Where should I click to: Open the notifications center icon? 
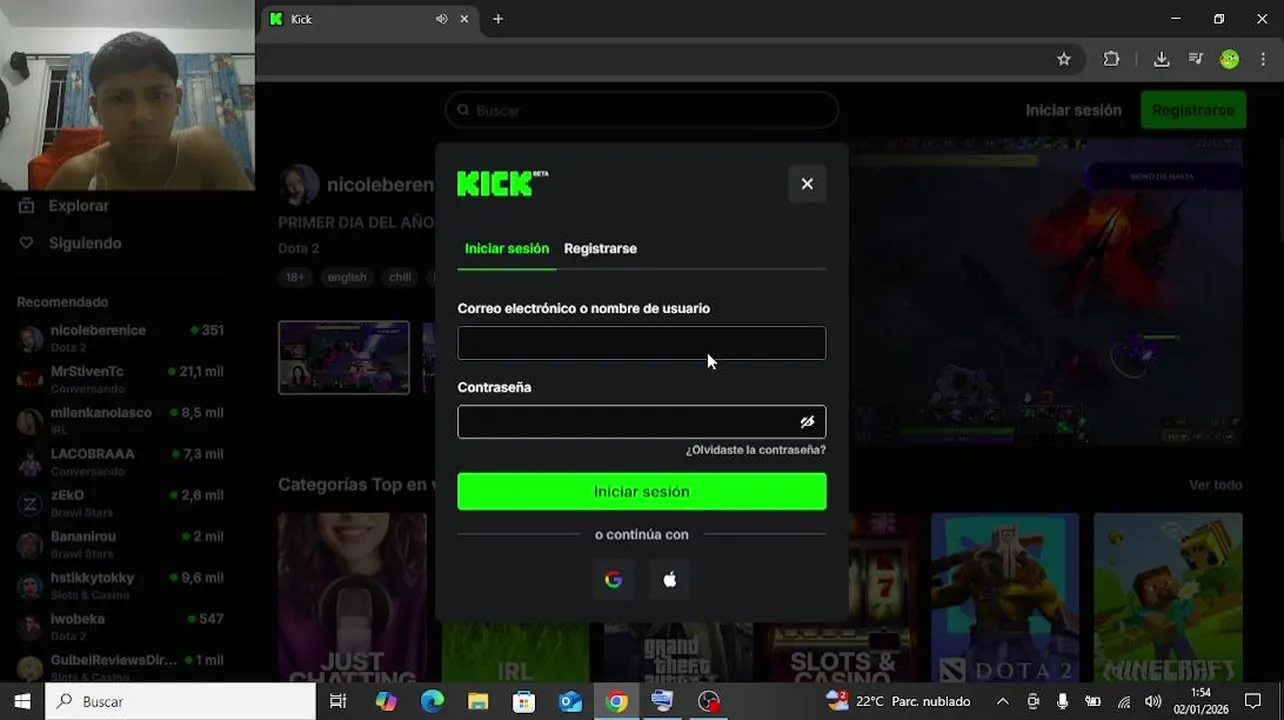click(x=1253, y=701)
